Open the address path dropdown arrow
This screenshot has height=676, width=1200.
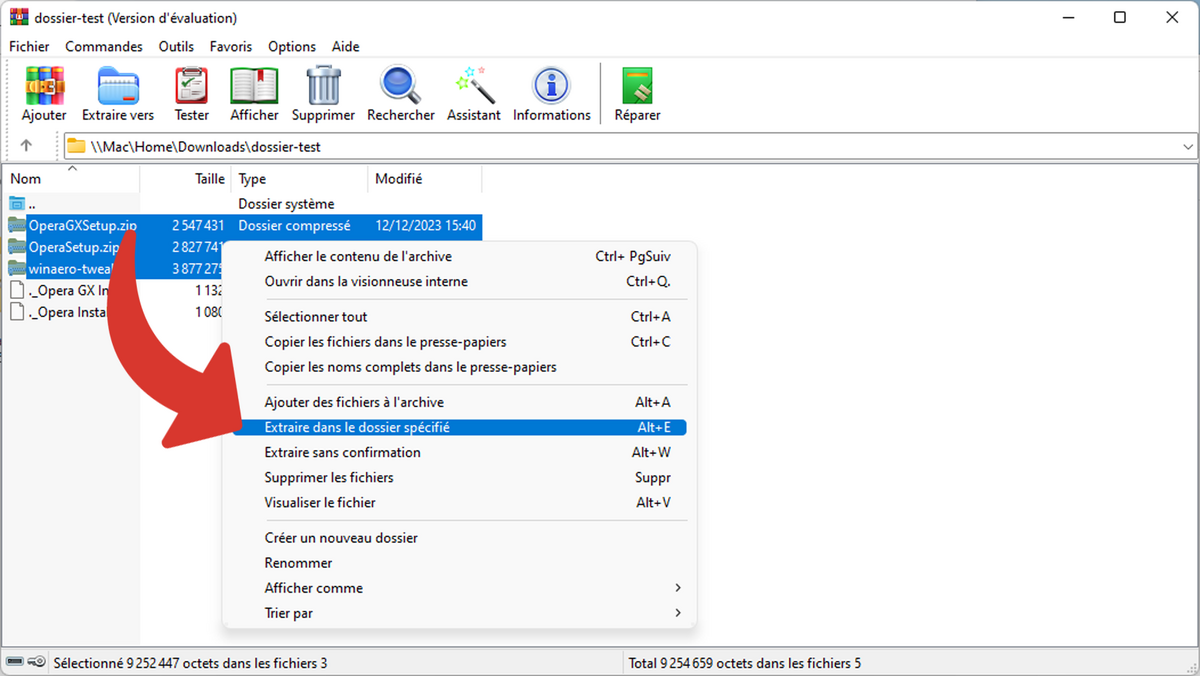click(1188, 146)
